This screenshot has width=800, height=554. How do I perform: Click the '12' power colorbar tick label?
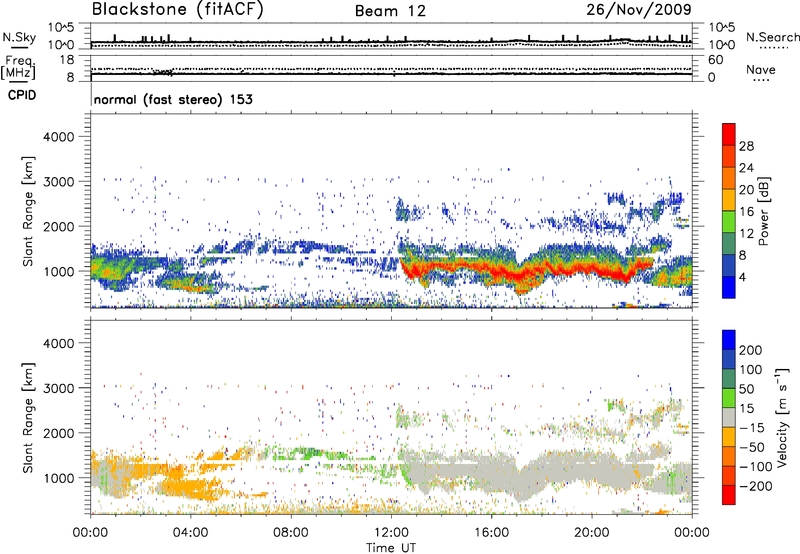pos(746,234)
